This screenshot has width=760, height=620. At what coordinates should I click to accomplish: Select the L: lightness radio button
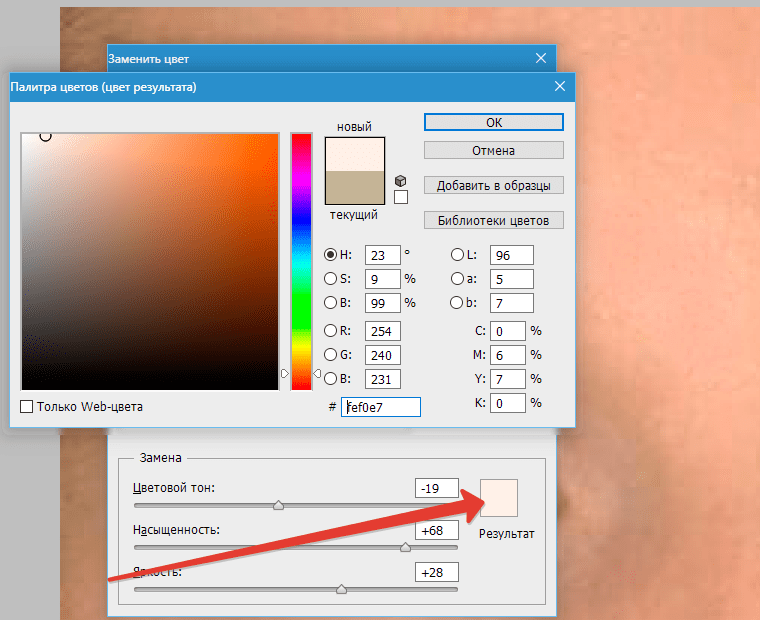457,254
